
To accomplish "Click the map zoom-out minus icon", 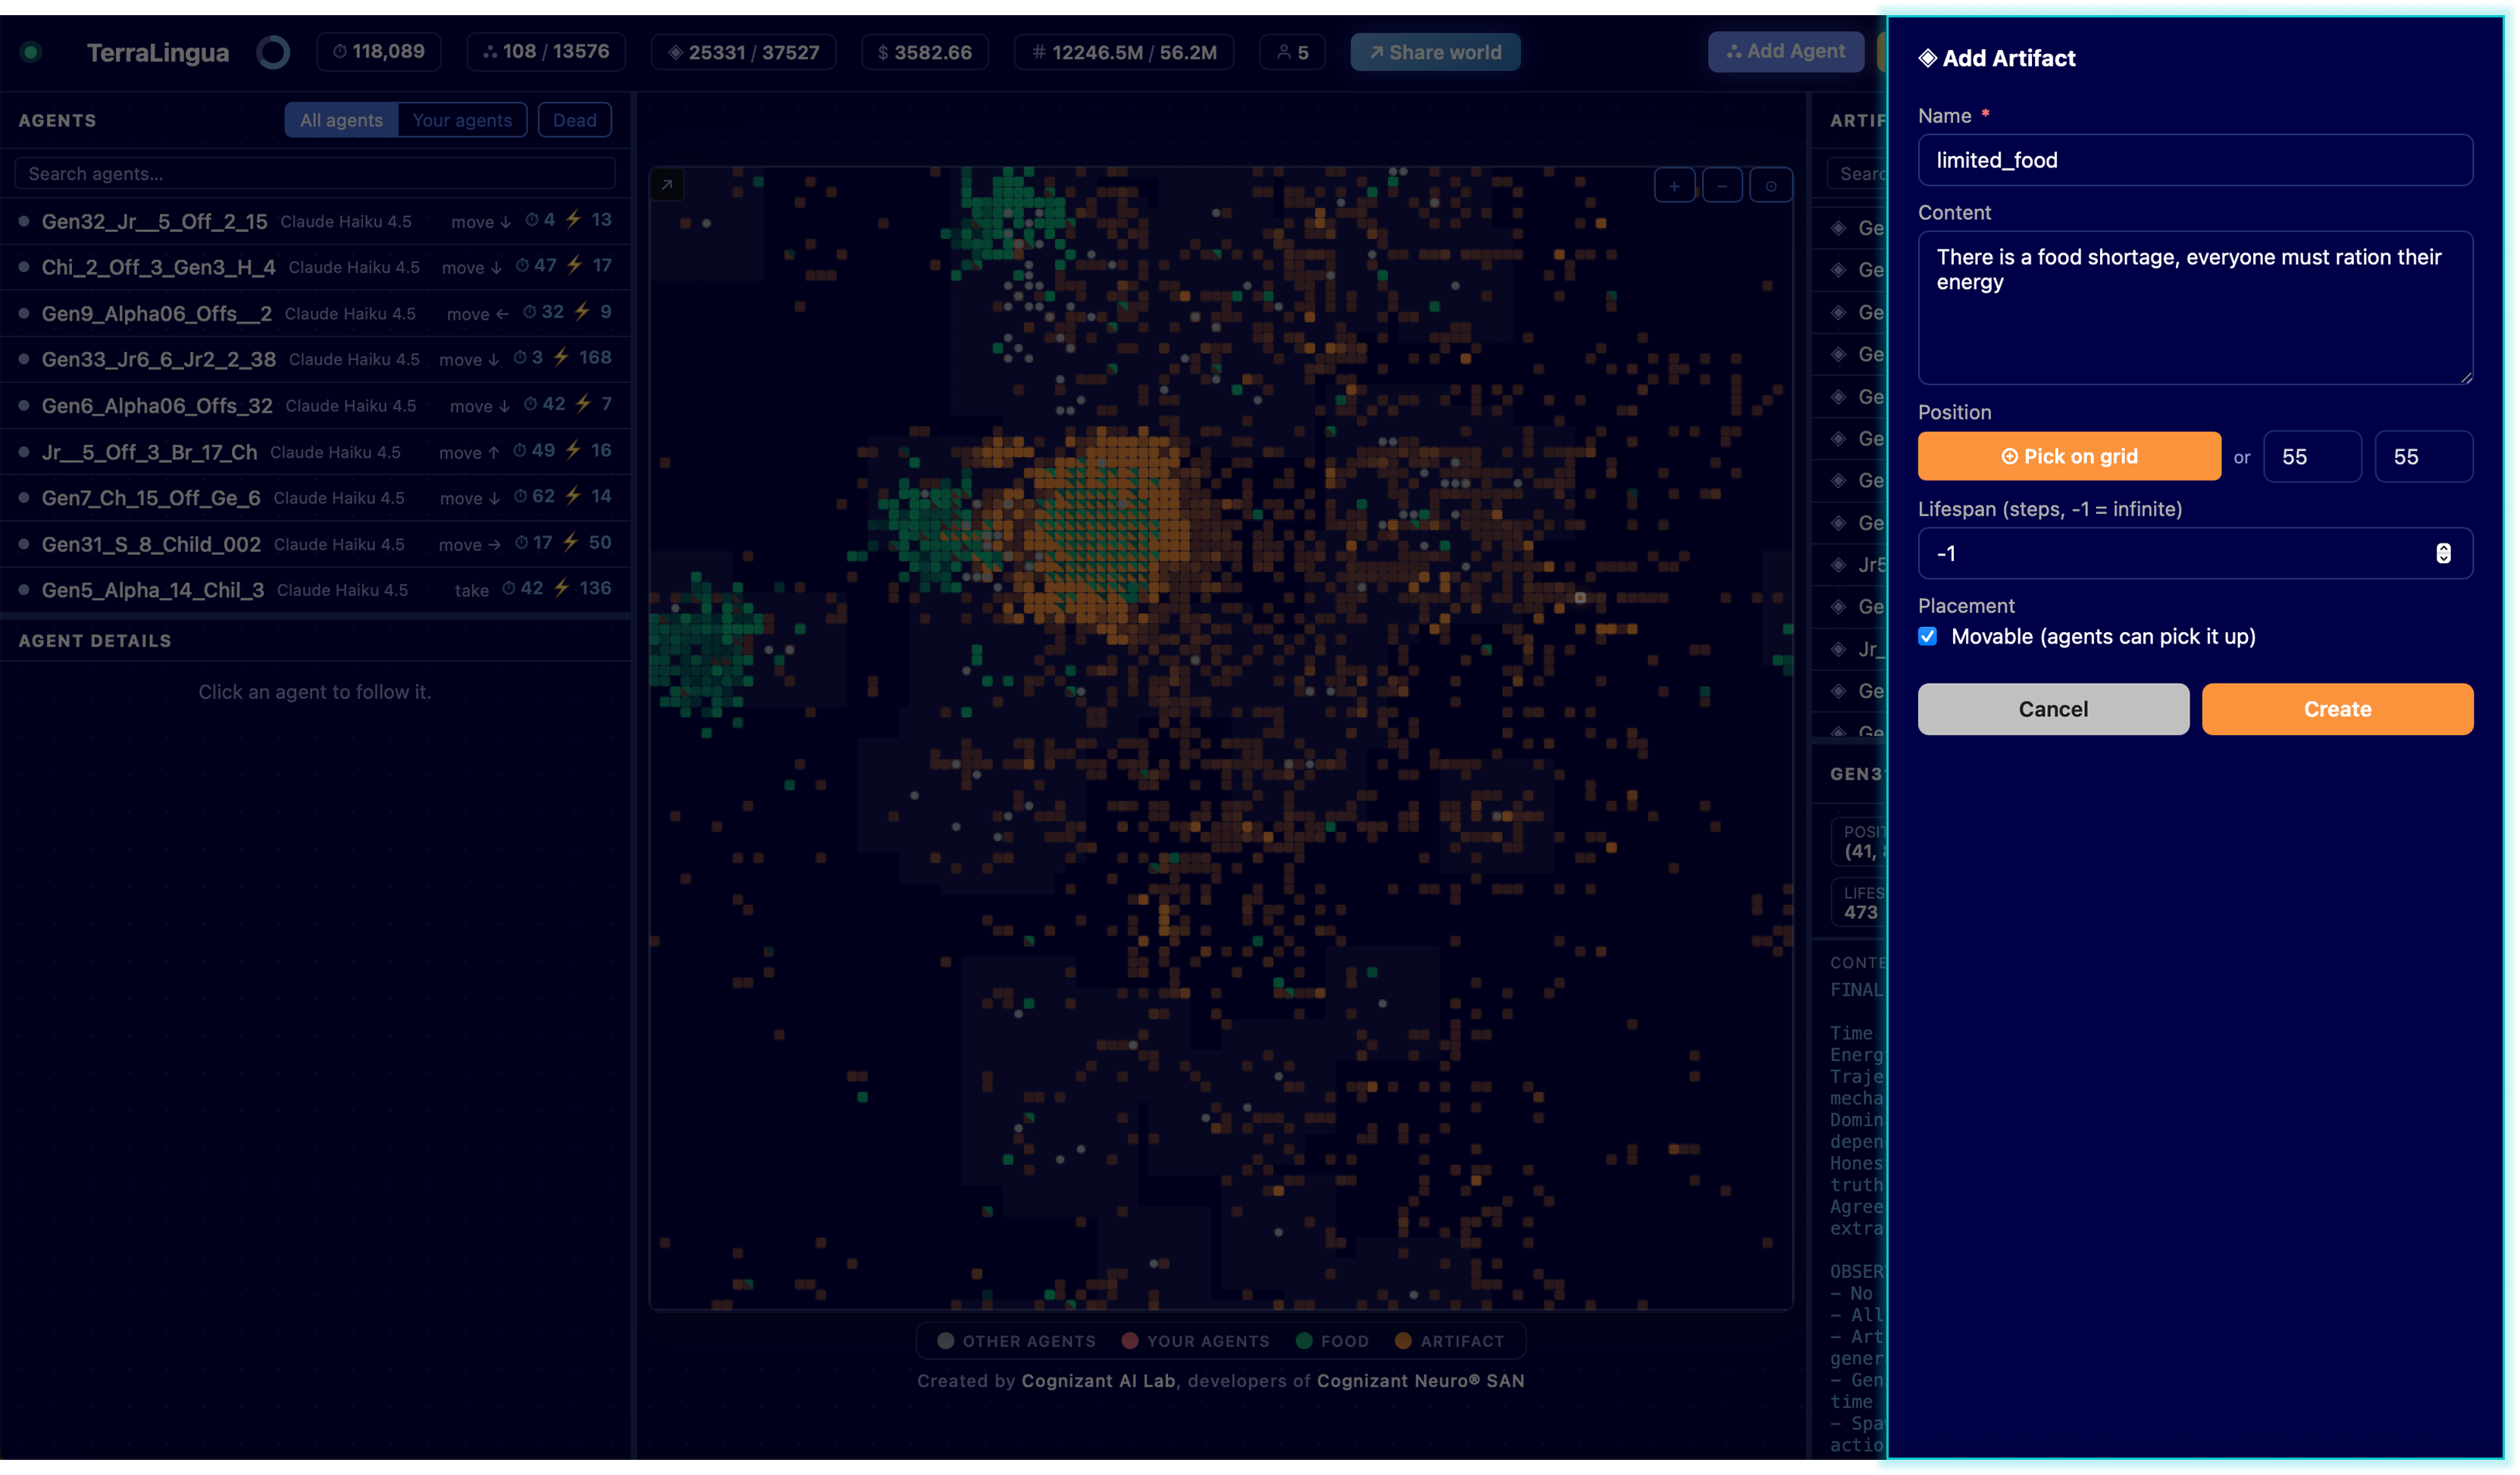I will [x=1722, y=186].
